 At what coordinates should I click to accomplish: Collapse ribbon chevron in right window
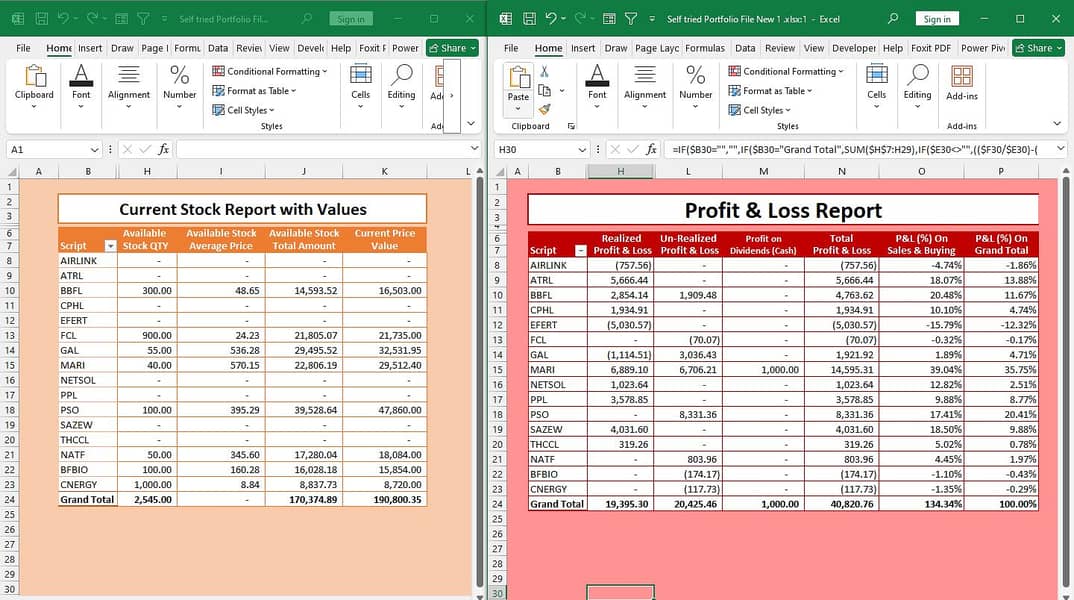(x=1057, y=124)
